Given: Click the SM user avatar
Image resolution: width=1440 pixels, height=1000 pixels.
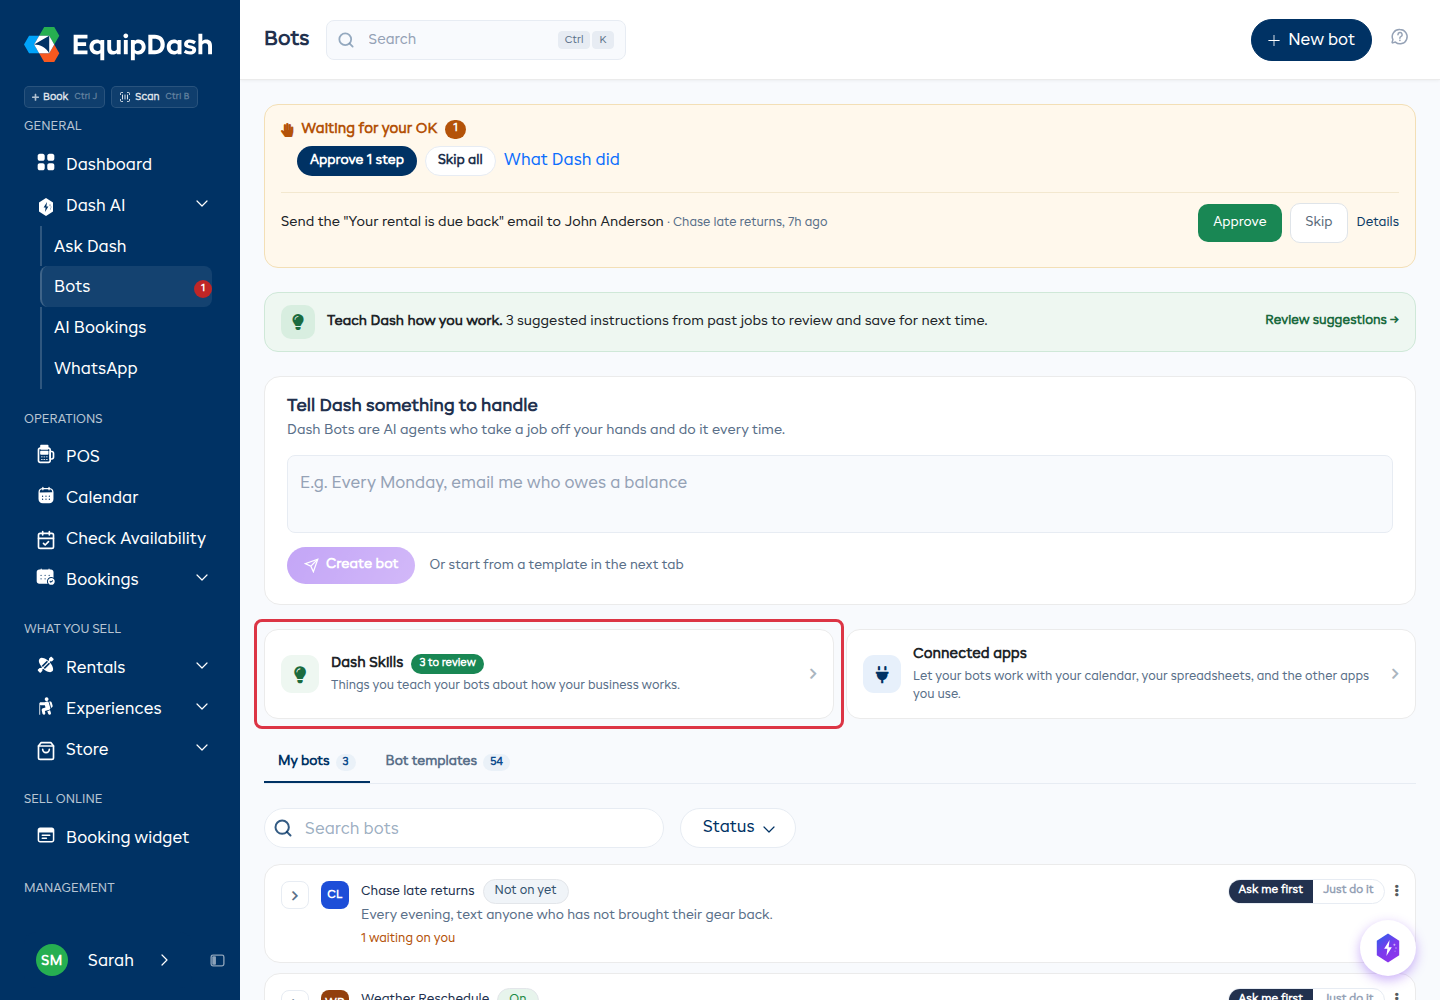Looking at the screenshot, I should pyautogui.click(x=52, y=960).
